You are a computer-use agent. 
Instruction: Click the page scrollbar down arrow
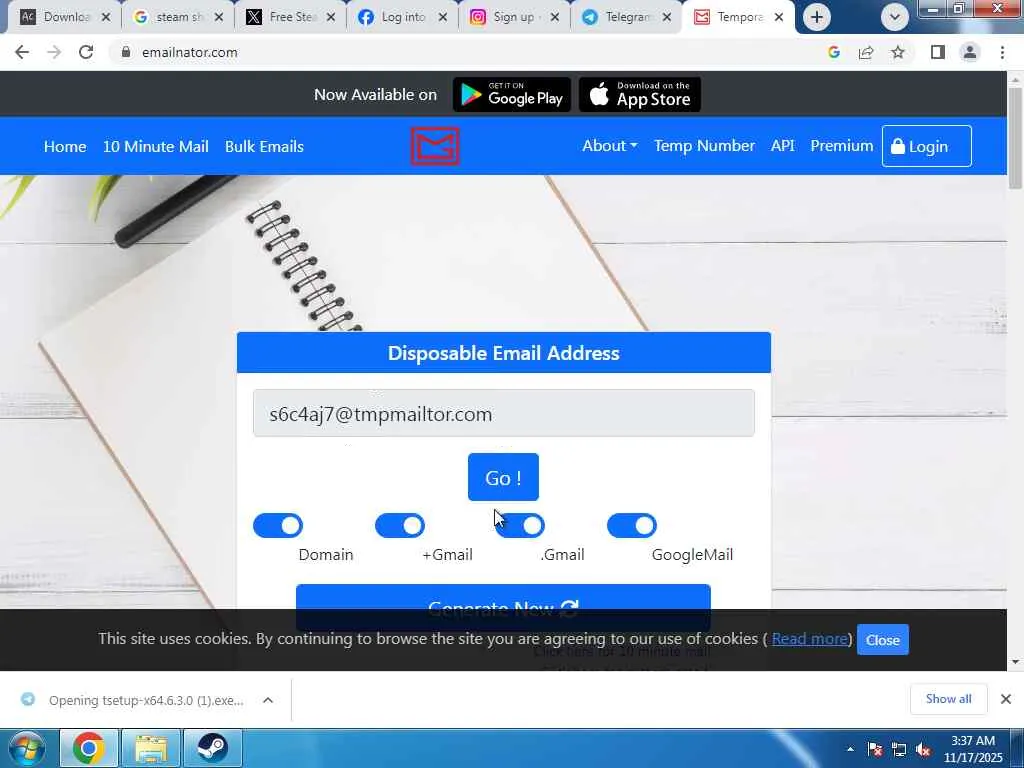tap(1015, 662)
